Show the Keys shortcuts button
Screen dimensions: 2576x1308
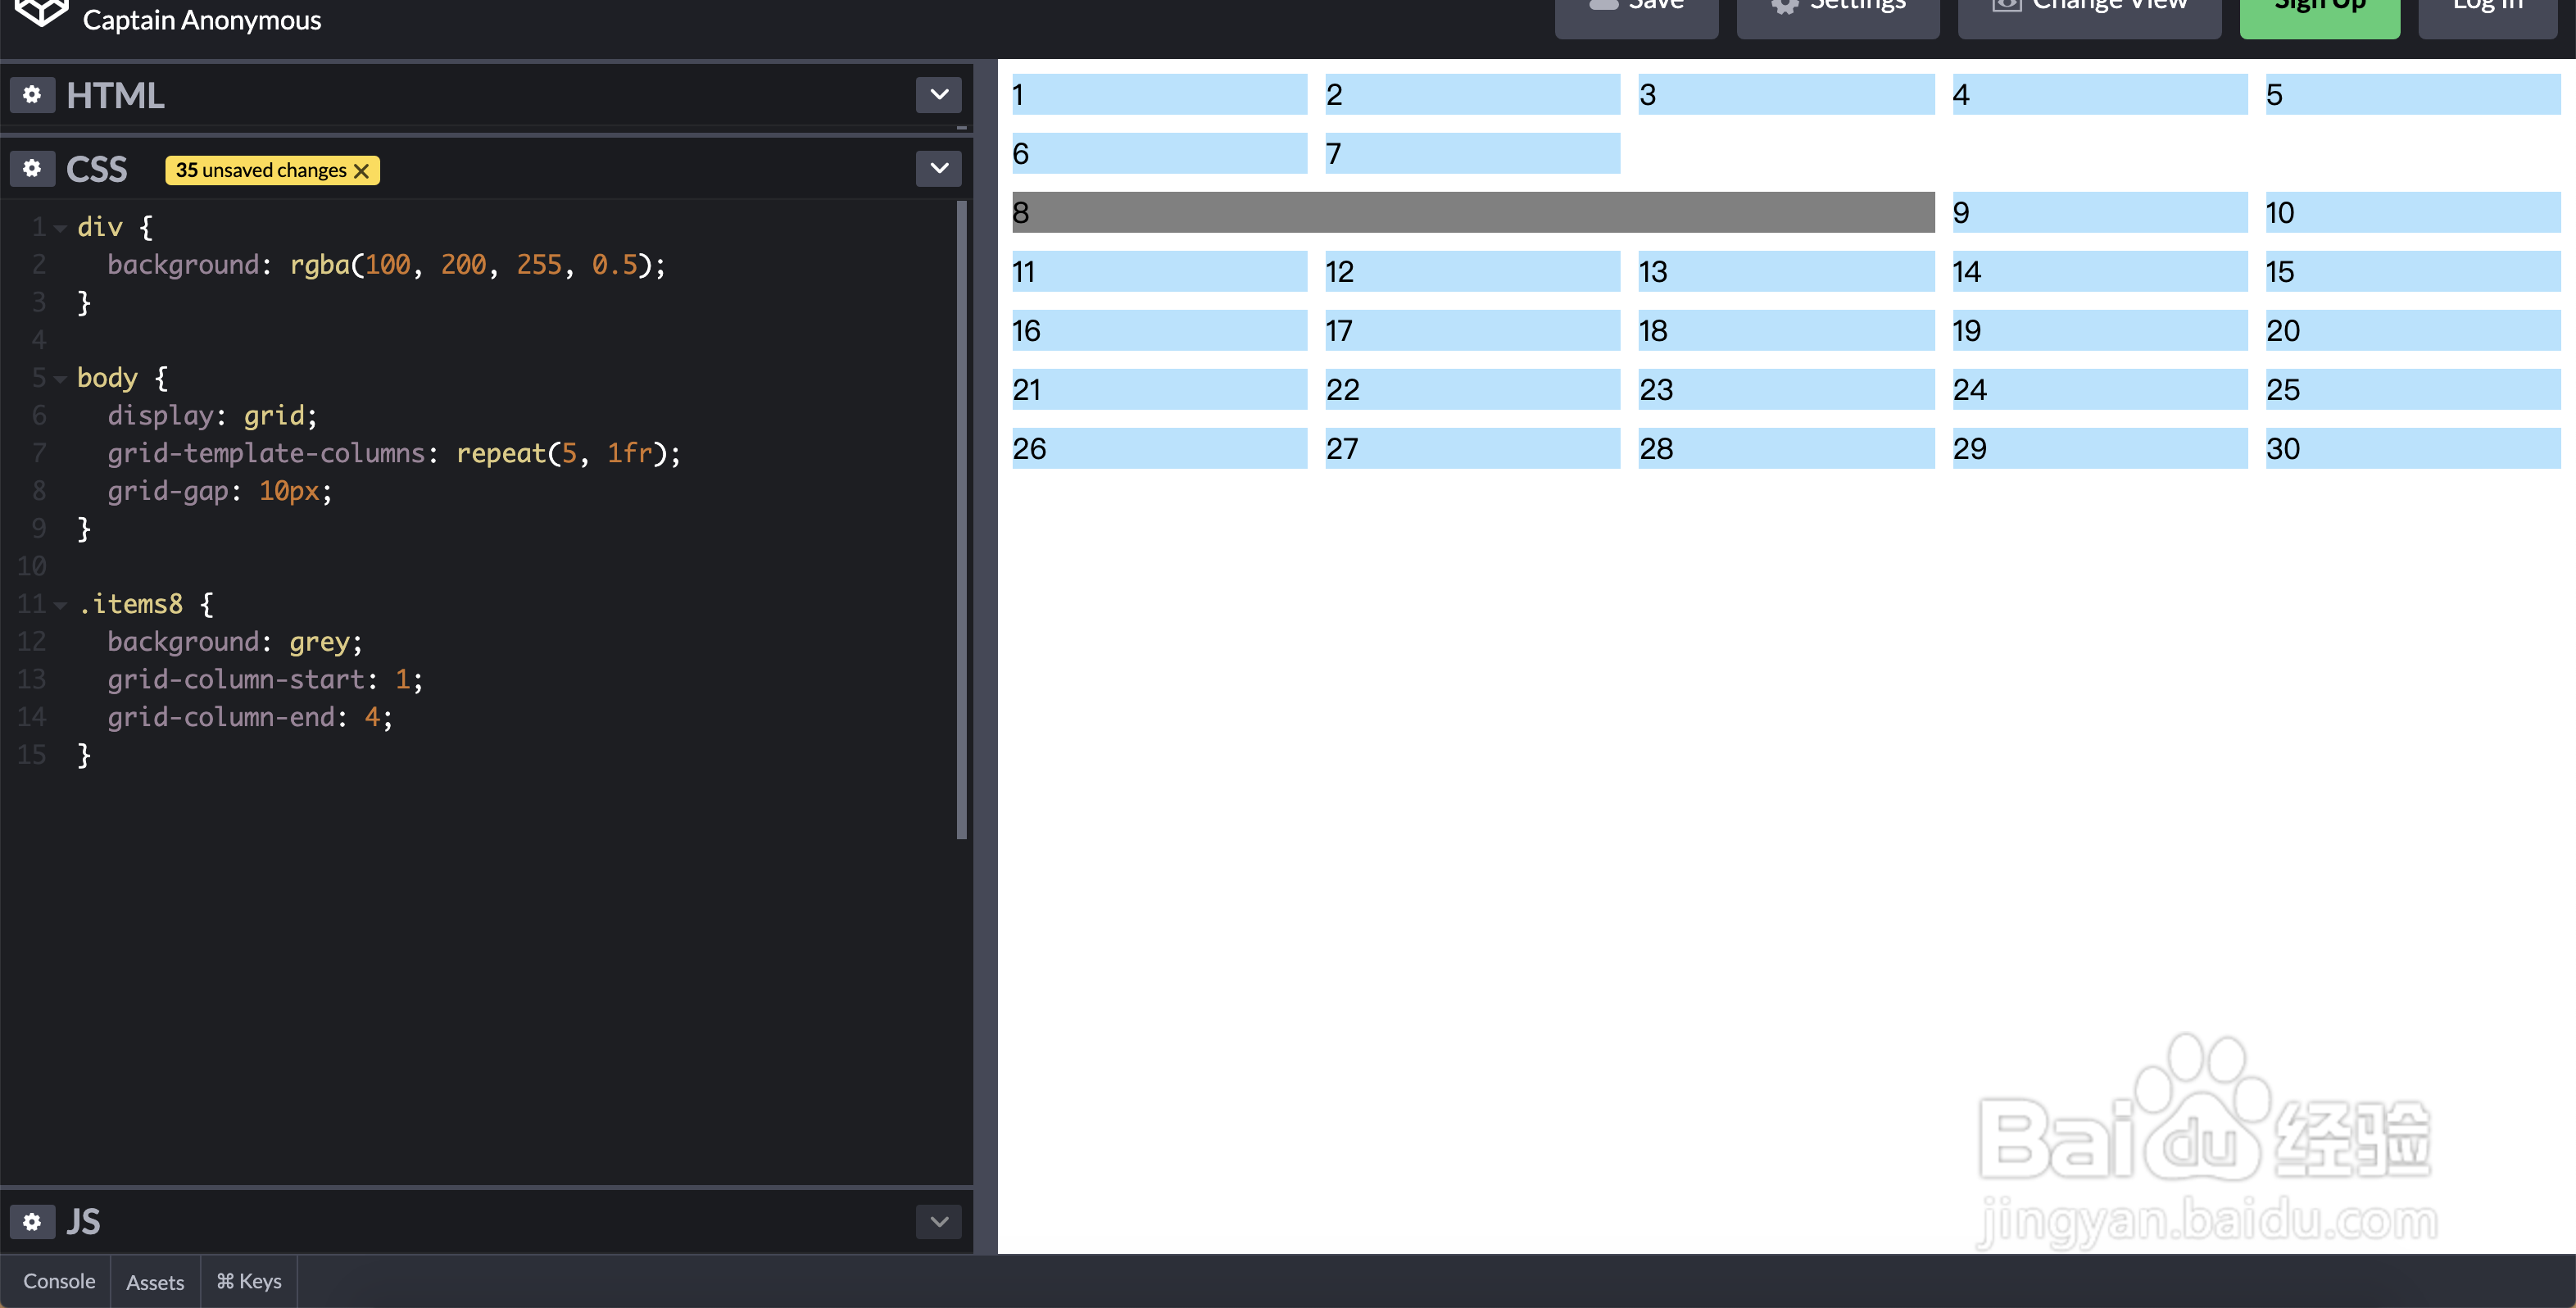point(249,1281)
